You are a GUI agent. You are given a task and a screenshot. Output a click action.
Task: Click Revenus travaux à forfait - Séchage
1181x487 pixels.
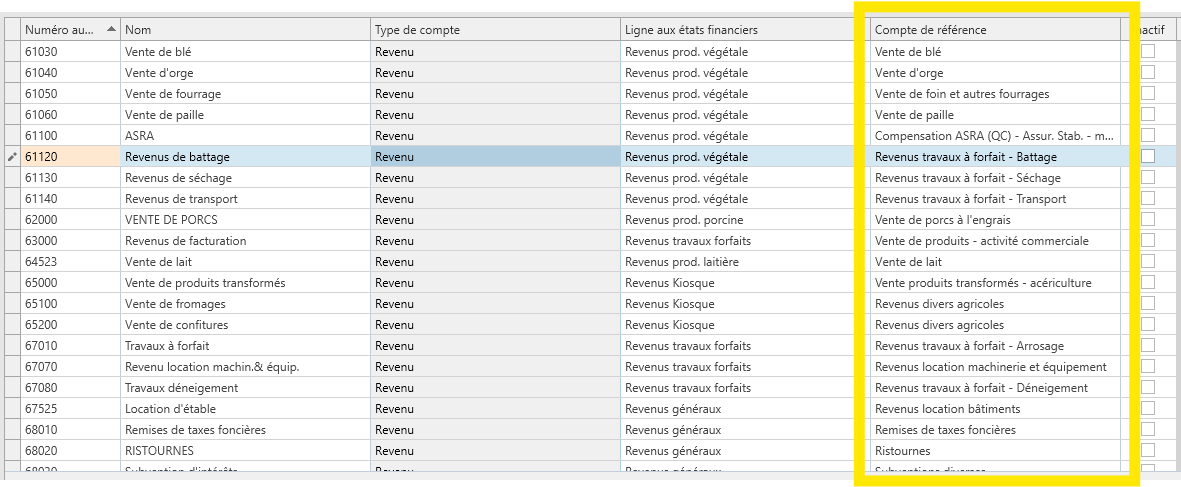(994, 178)
